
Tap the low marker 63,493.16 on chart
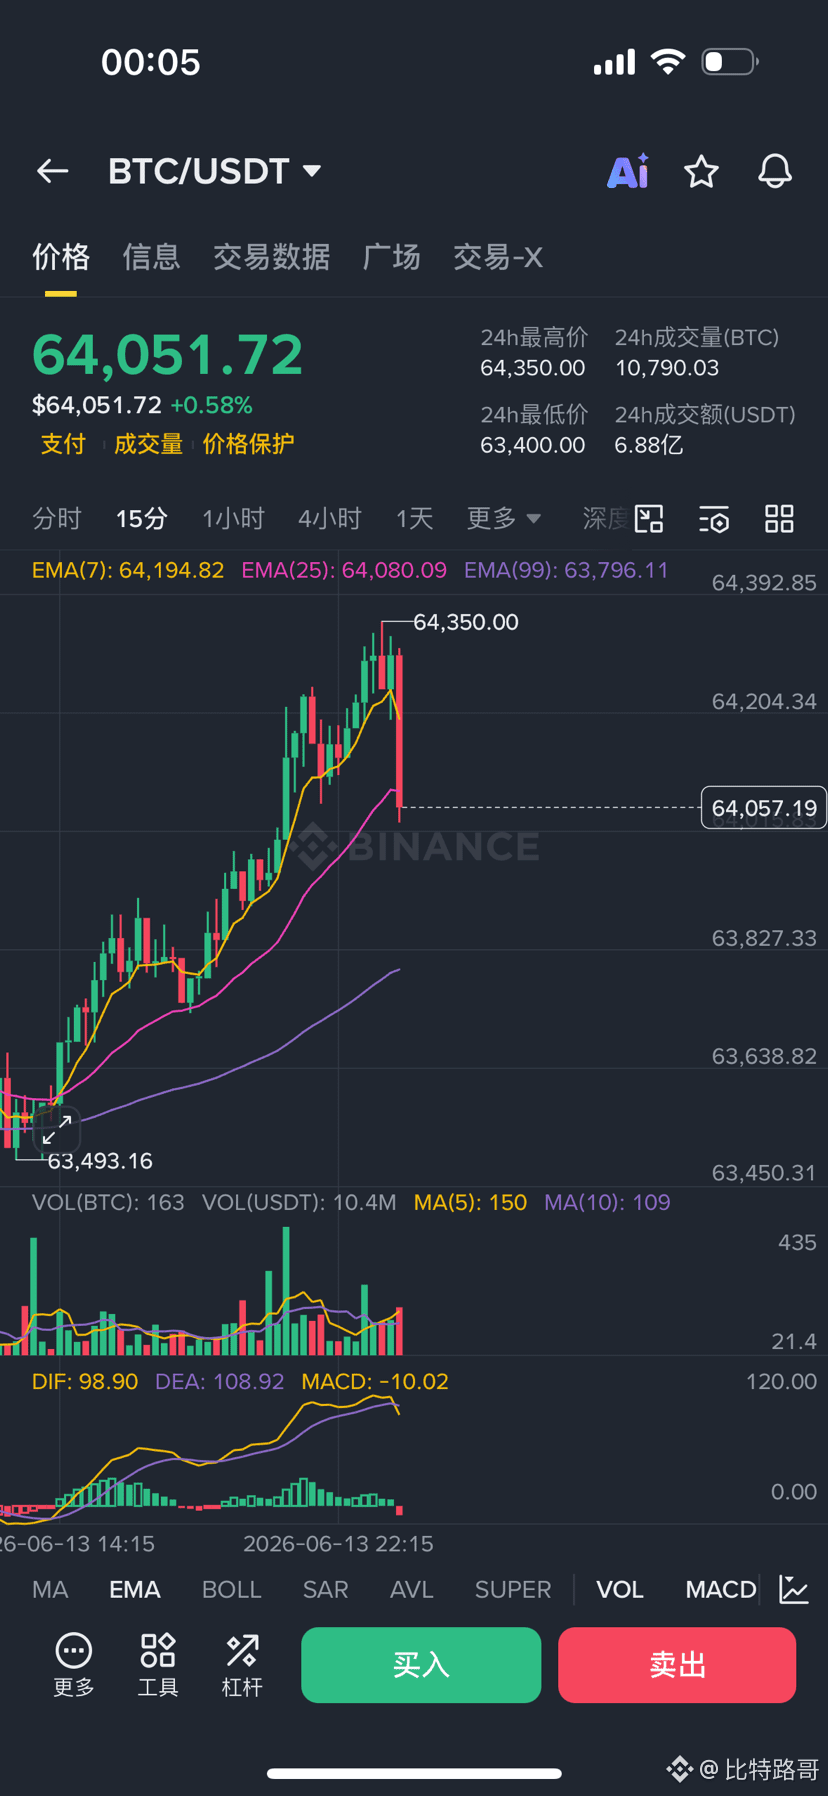[x=100, y=1161]
